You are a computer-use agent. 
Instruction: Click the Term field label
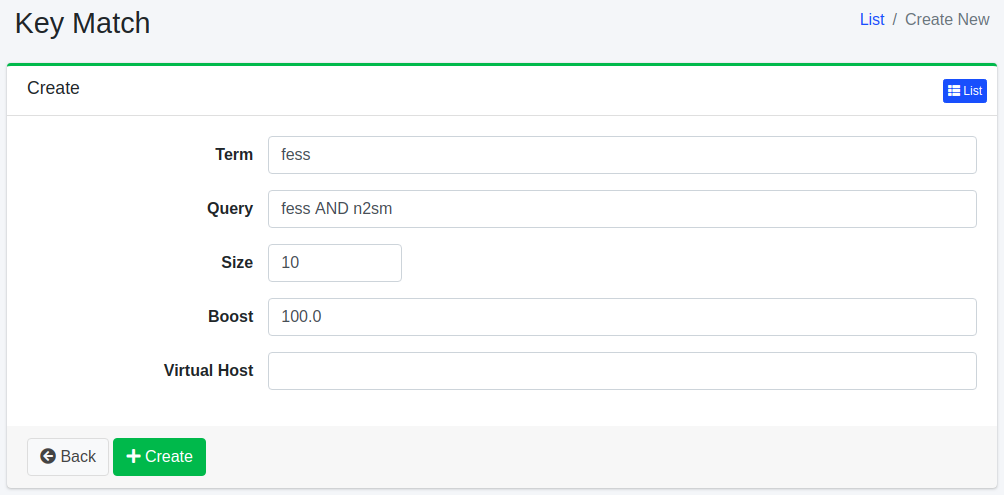tap(234, 155)
